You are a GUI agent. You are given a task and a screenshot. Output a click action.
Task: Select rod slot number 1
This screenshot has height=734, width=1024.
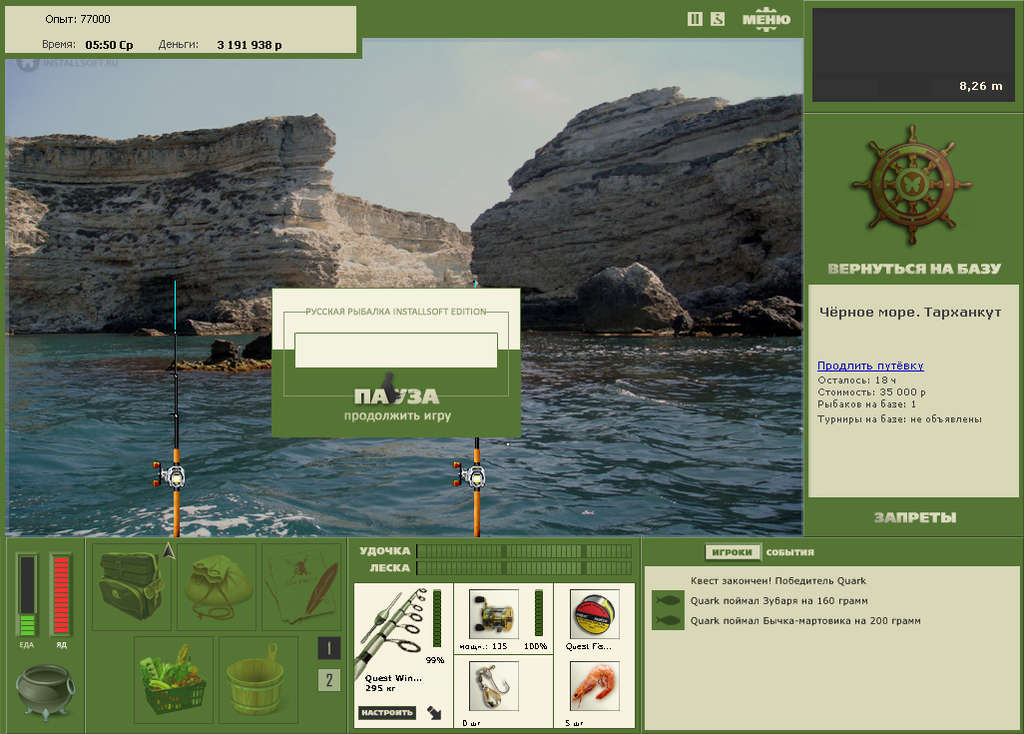click(x=328, y=648)
